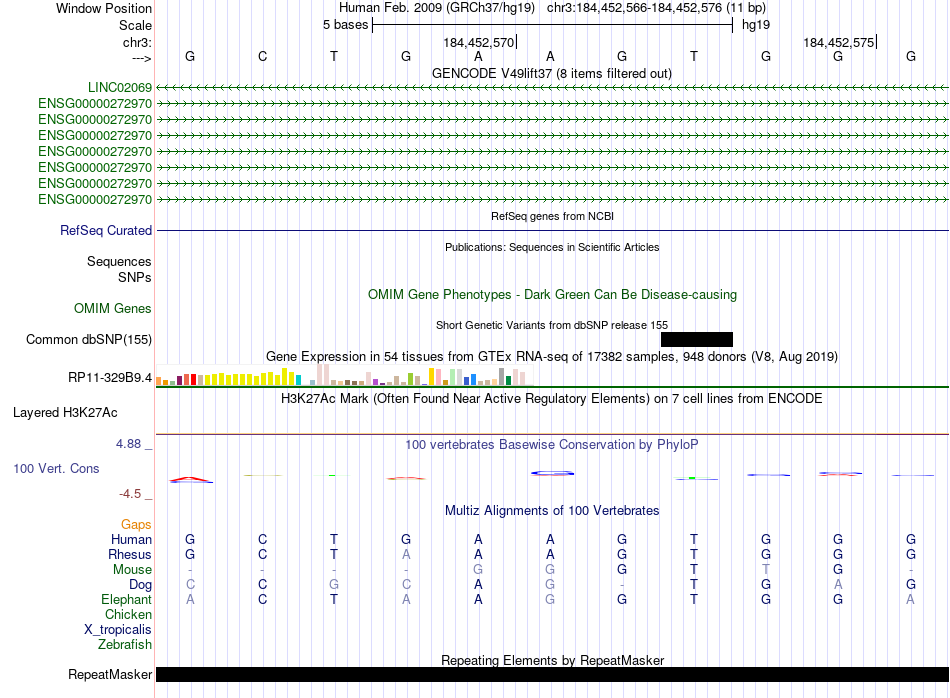
Task: Select the Chicken alignment row label
Action: 128,614
